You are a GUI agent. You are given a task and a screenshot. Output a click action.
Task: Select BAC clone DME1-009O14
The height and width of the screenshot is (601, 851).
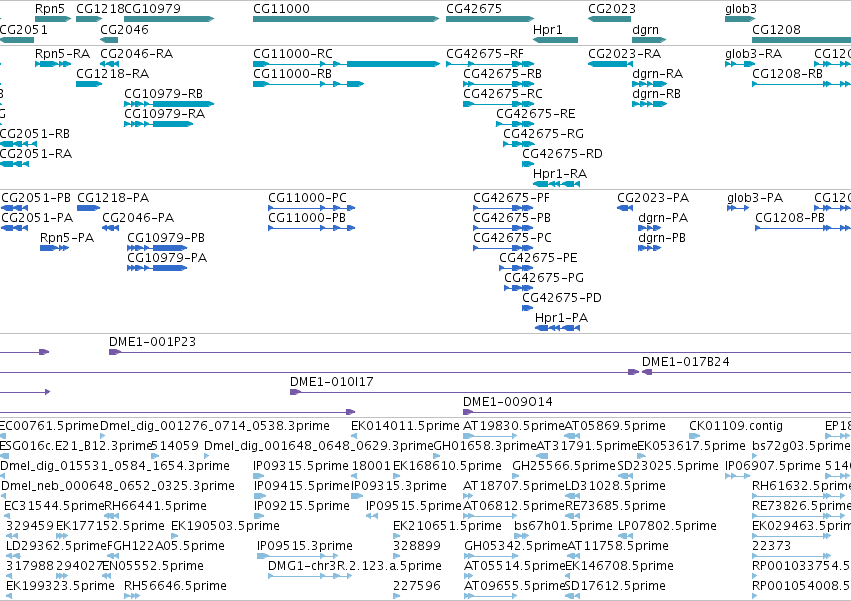click(657, 413)
